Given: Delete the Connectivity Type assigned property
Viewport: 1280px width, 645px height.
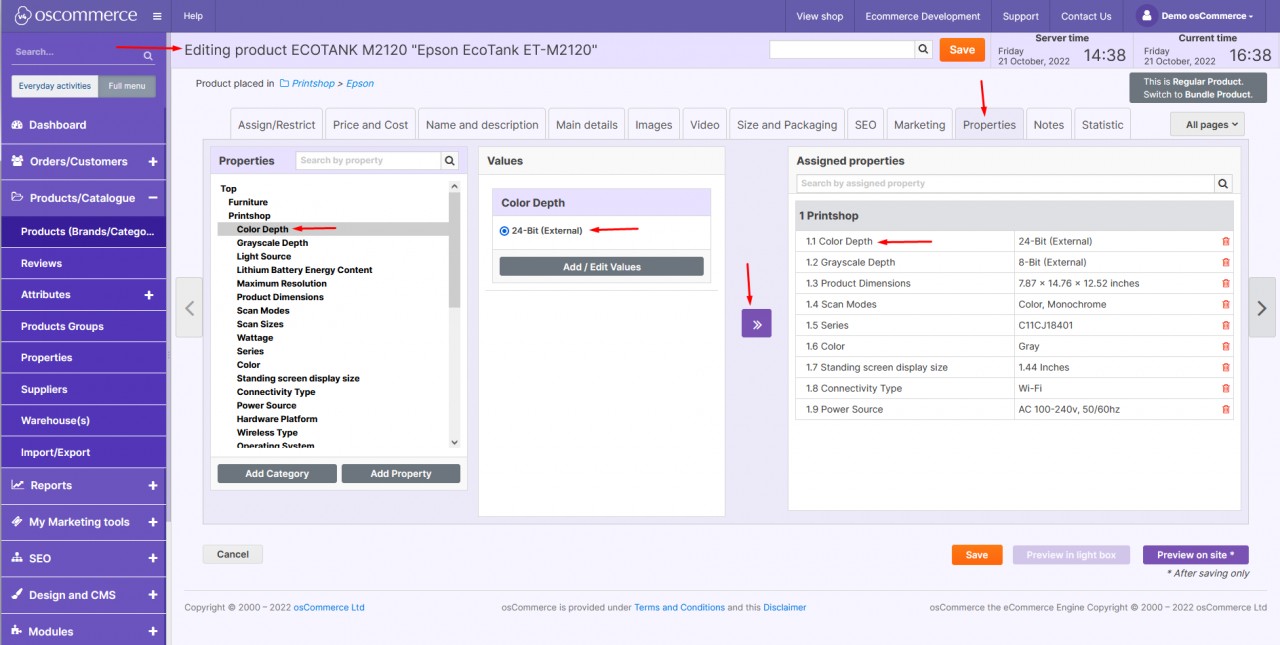Looking at the screenshot, I should point(1226,389).
